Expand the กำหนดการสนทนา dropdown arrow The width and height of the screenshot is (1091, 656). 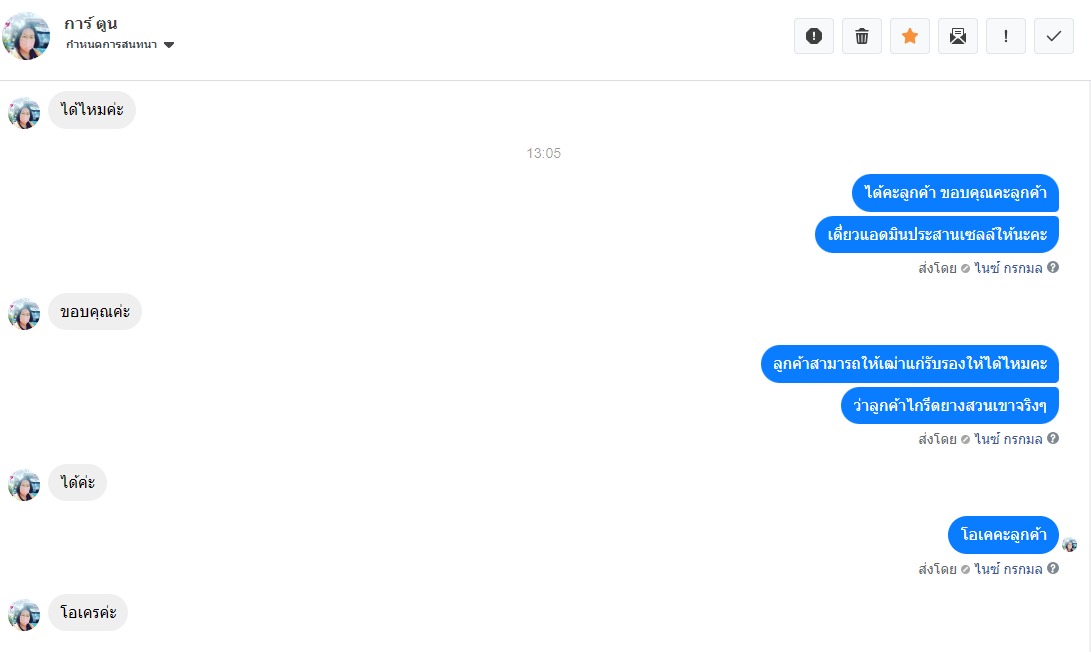(x=168, y=45)
